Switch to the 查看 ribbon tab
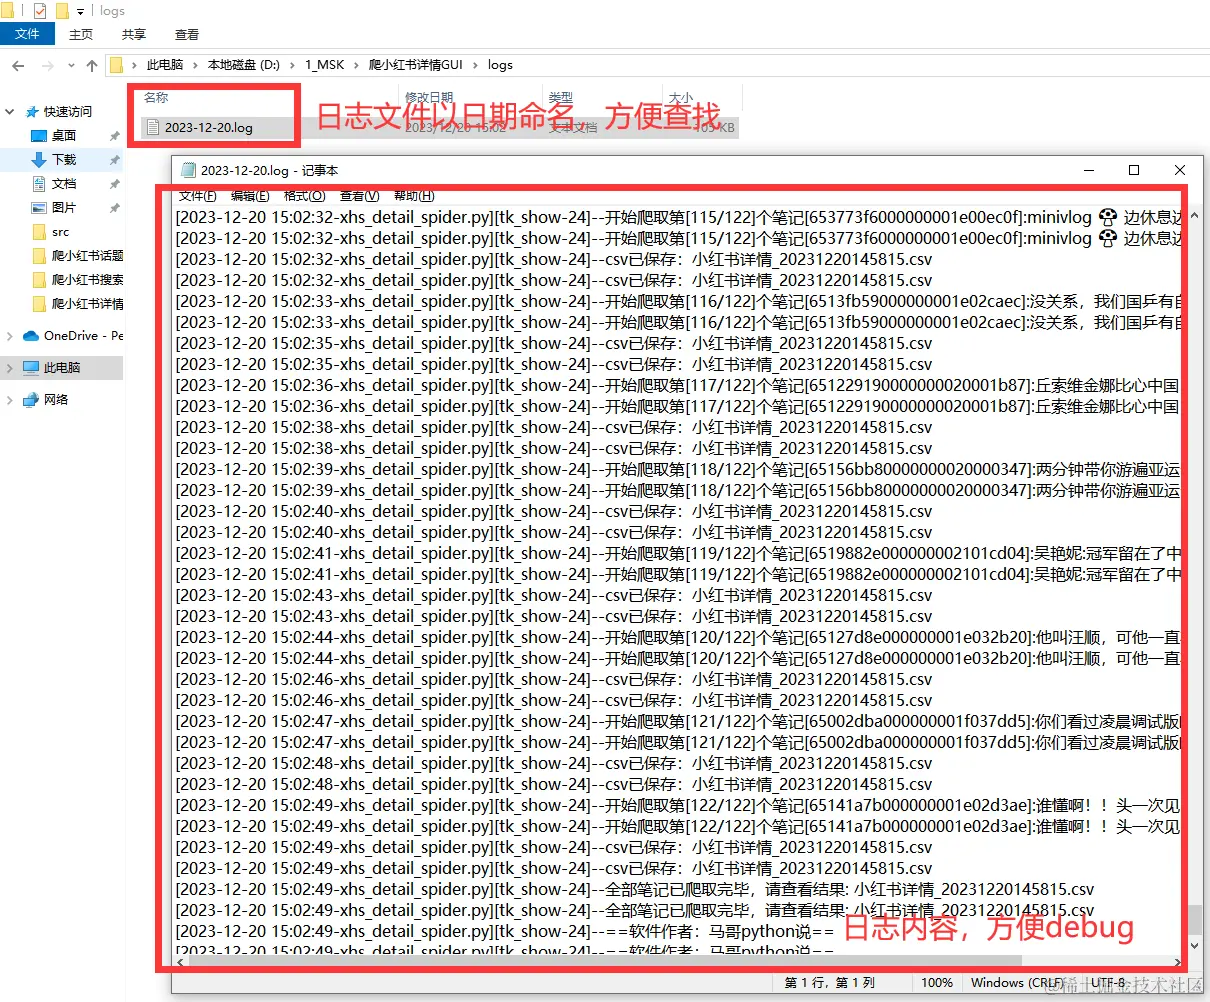The width and height of the screenshot is (1210, 1002). tap(187, 34)
